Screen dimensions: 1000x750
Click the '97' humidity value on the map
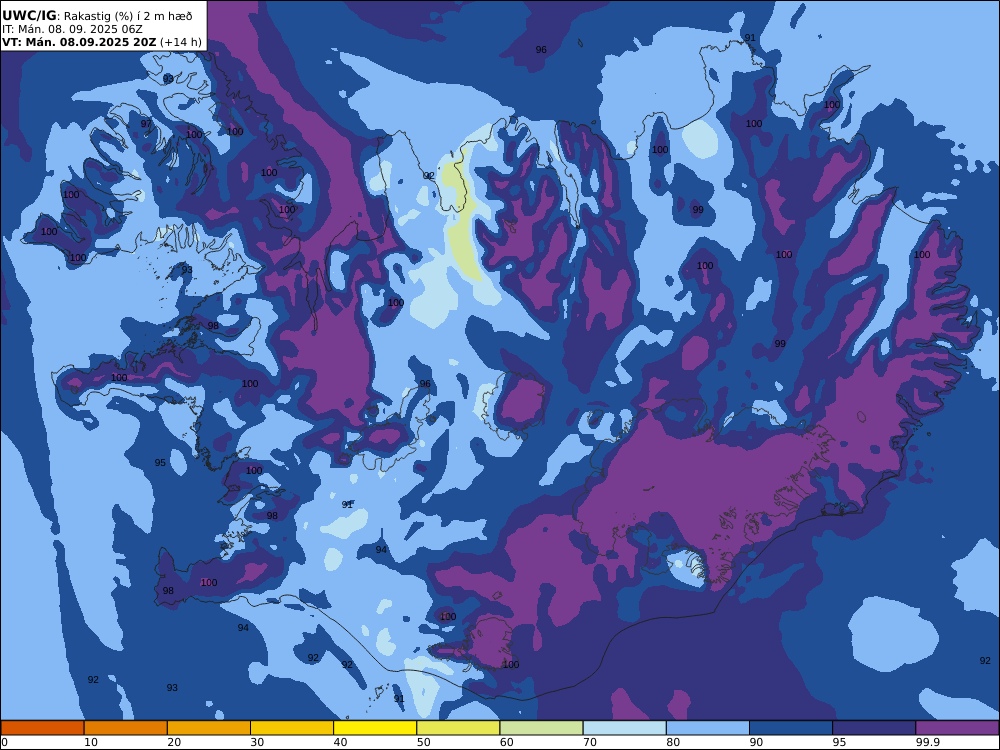coord(146,124)
